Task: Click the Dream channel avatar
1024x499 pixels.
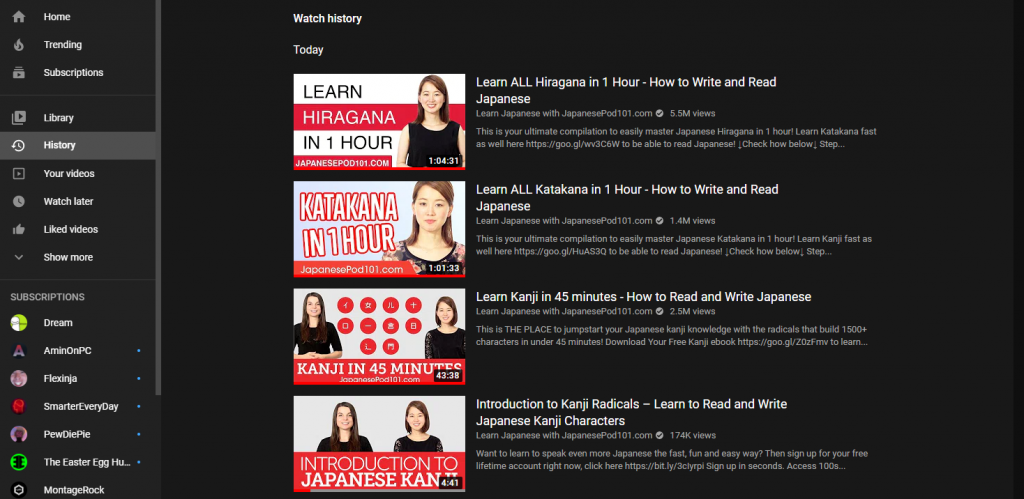Action: click(19, 323)
